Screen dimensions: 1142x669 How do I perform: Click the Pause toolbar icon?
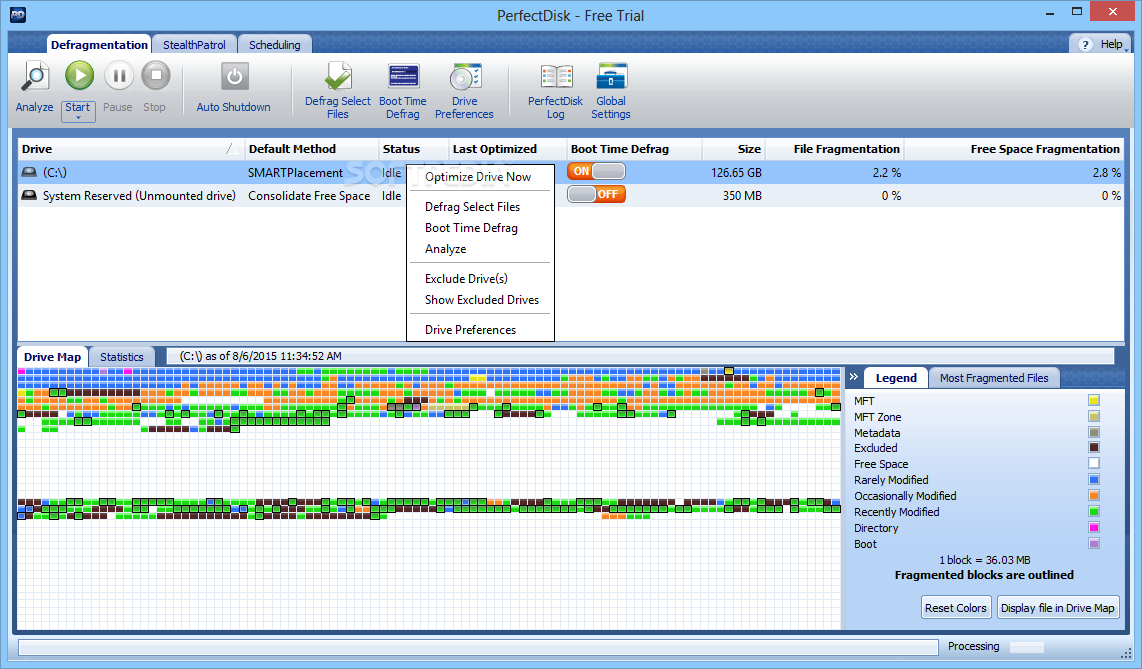point(119,76)
